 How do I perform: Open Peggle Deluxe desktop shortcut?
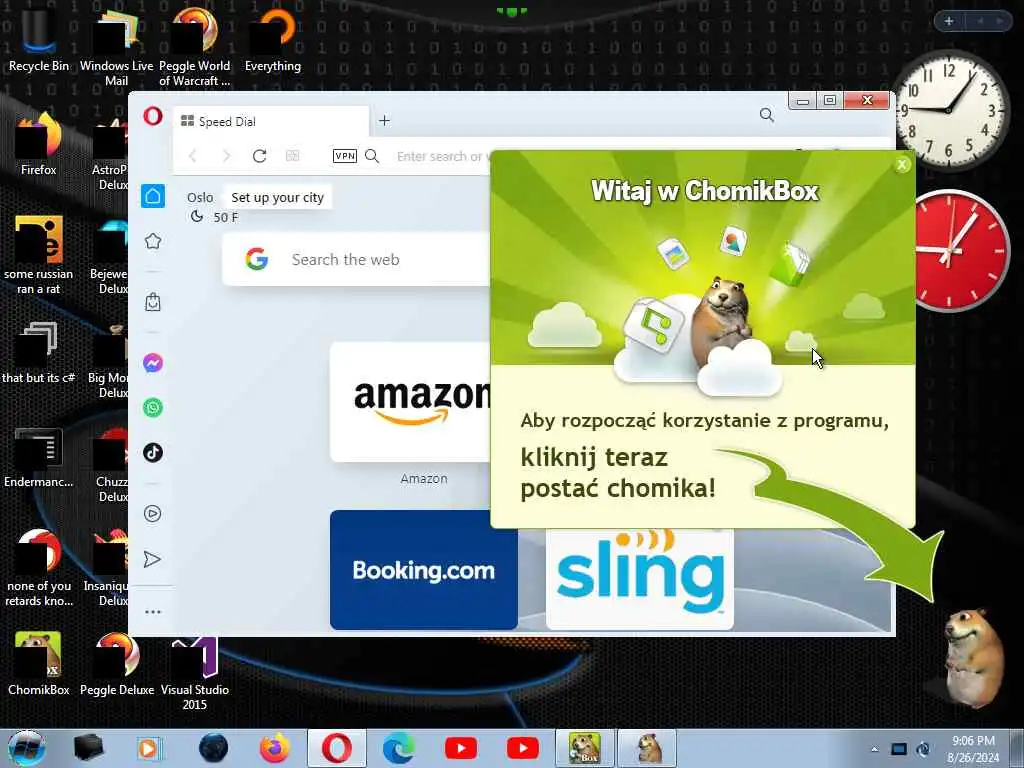pyautogui.click(x=117, y=663)
